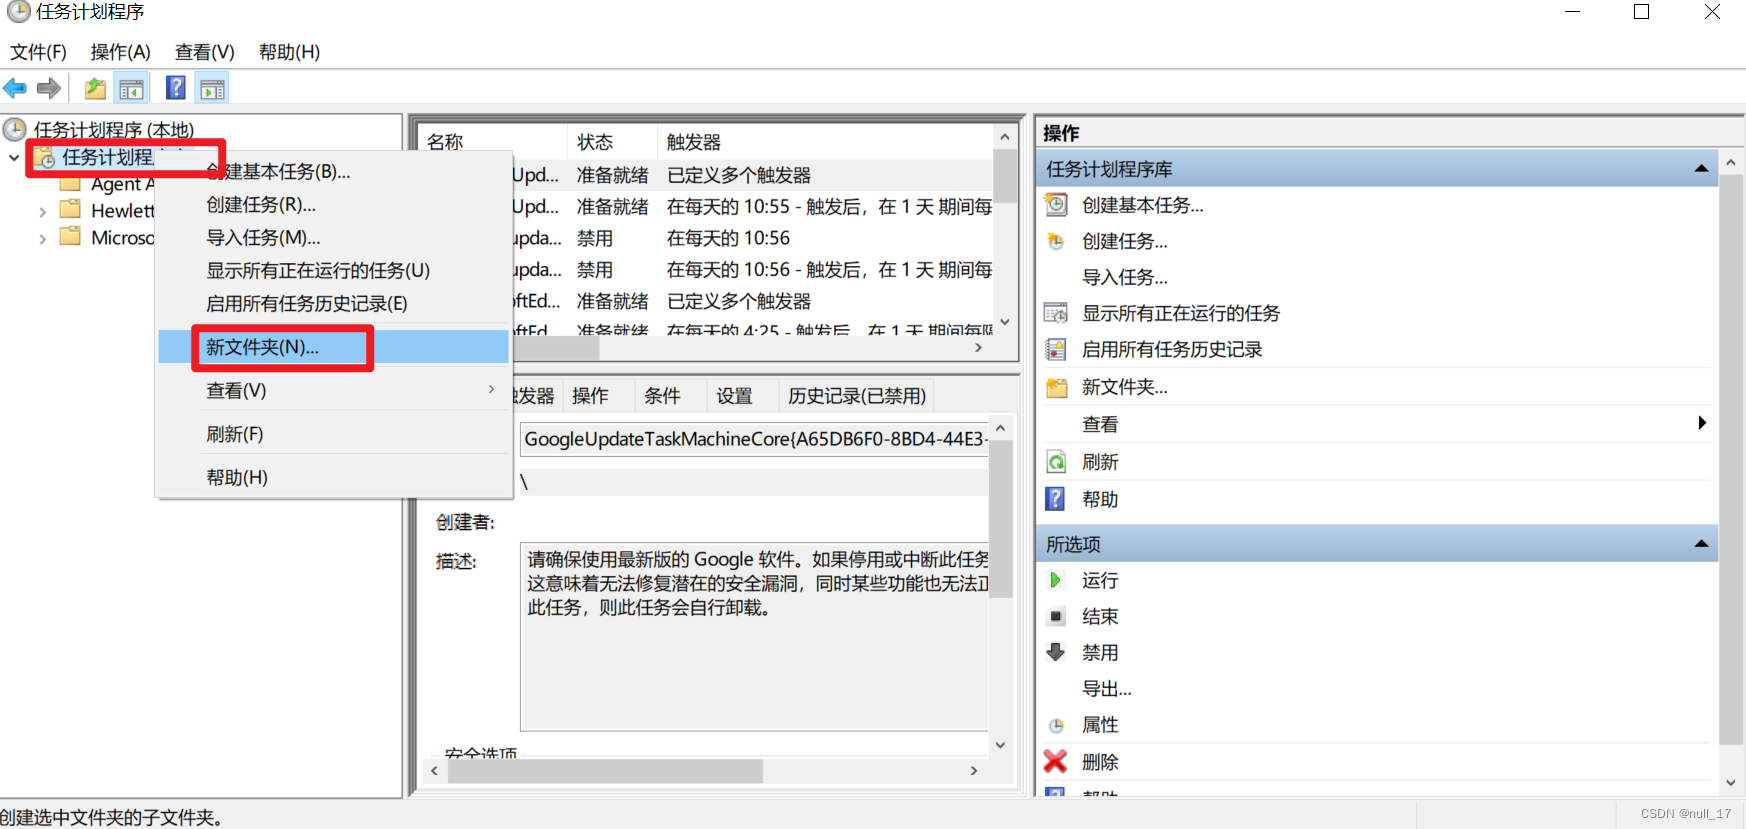Click the icon beside 创建基本任务 in Actions
1746x829 pixels.
click(x=1056, y=205)
